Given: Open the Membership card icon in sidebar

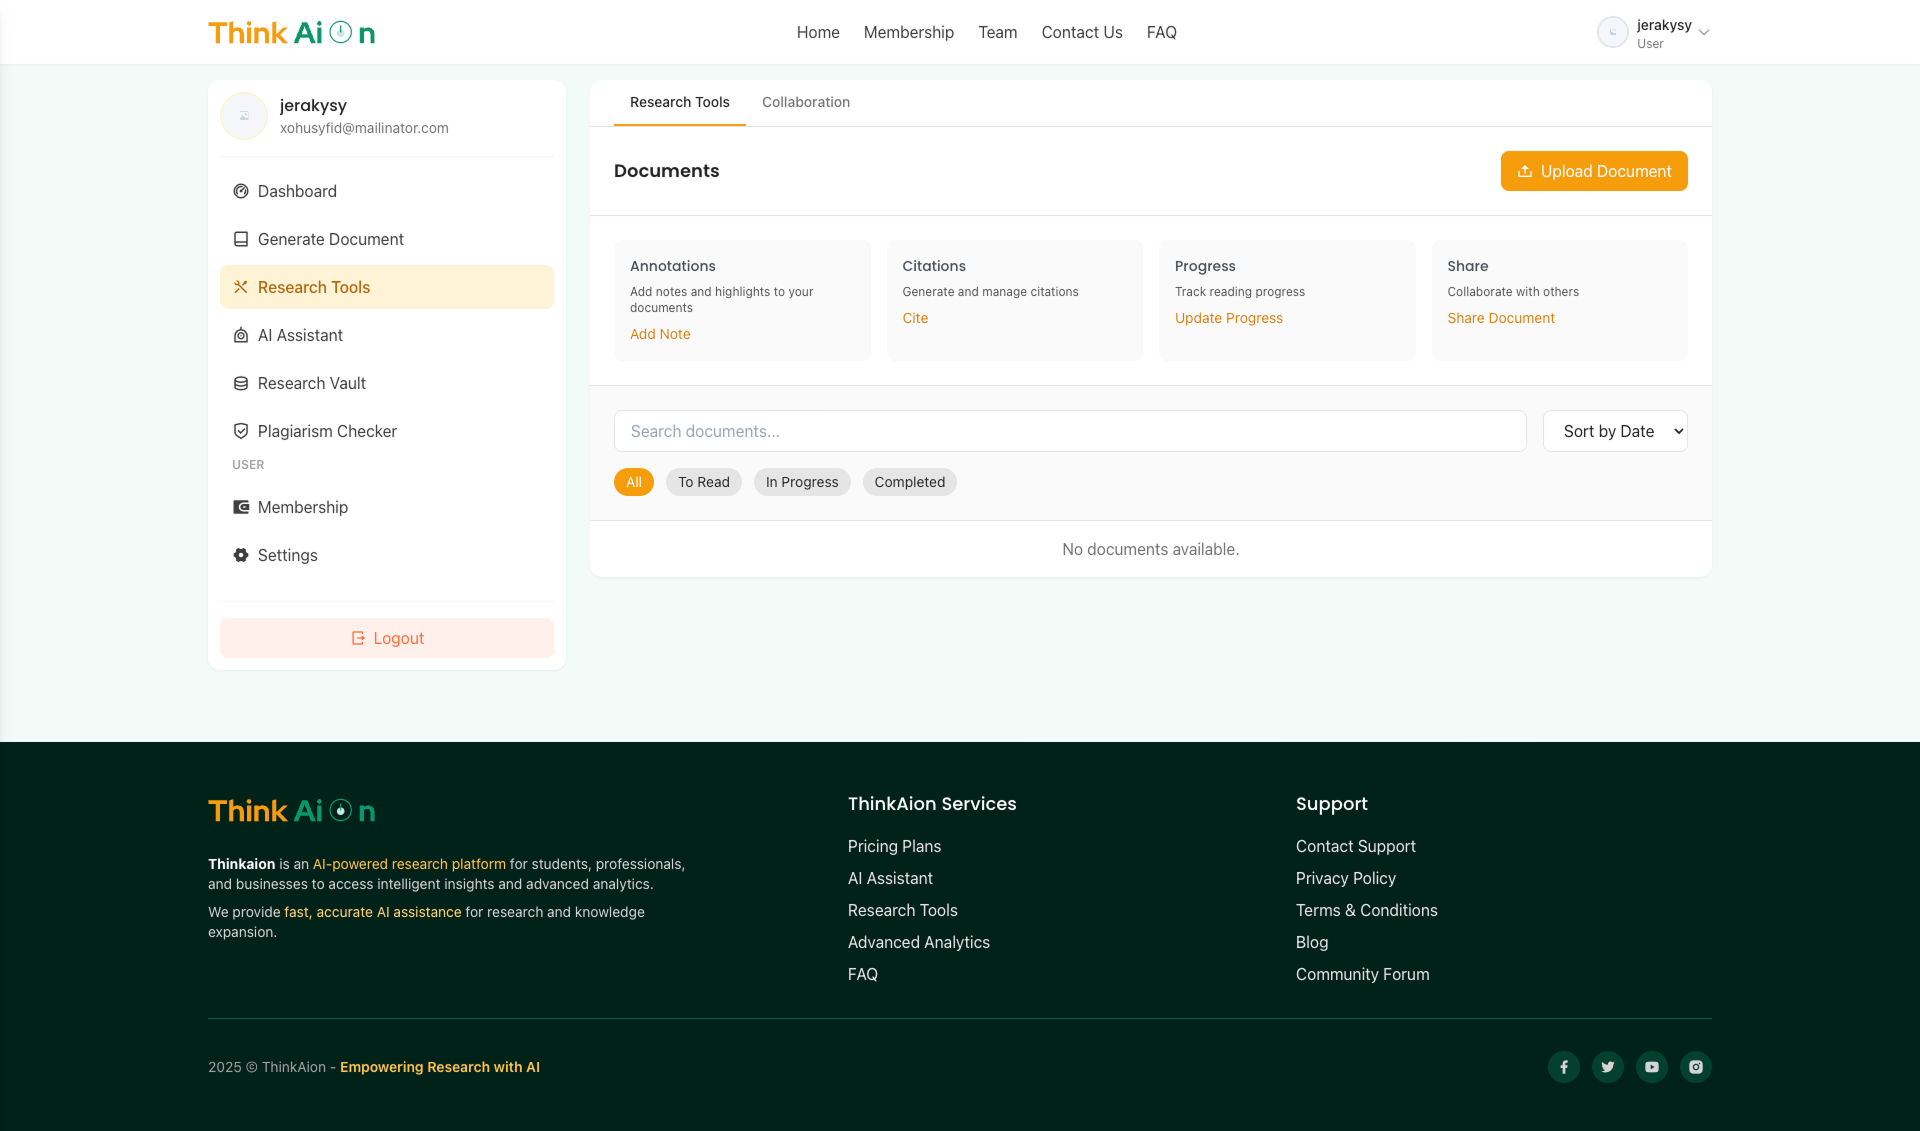Looking at the screenshot, I should tap(240, 507).
